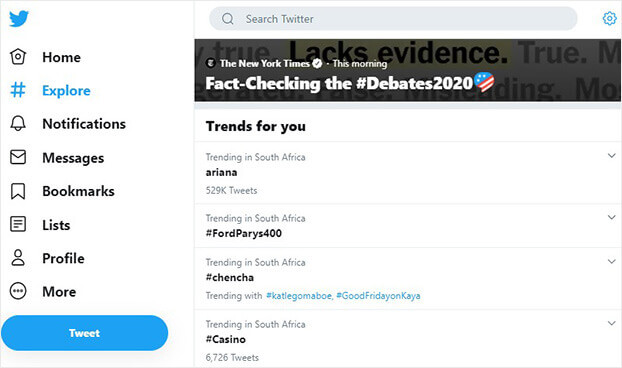Expand options chevron for ariana trend

point(612,155)
